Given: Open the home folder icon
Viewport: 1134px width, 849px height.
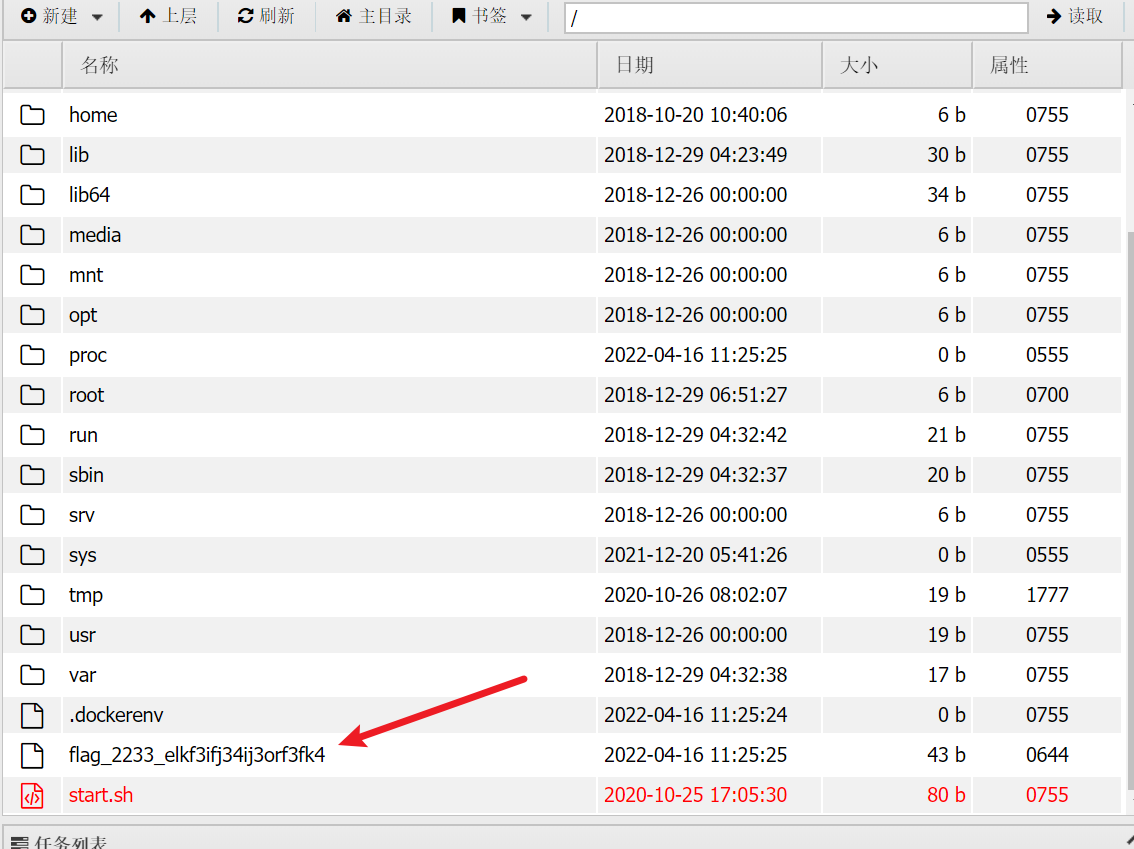Looking at the screenshot, I should [x=32, y=115].
